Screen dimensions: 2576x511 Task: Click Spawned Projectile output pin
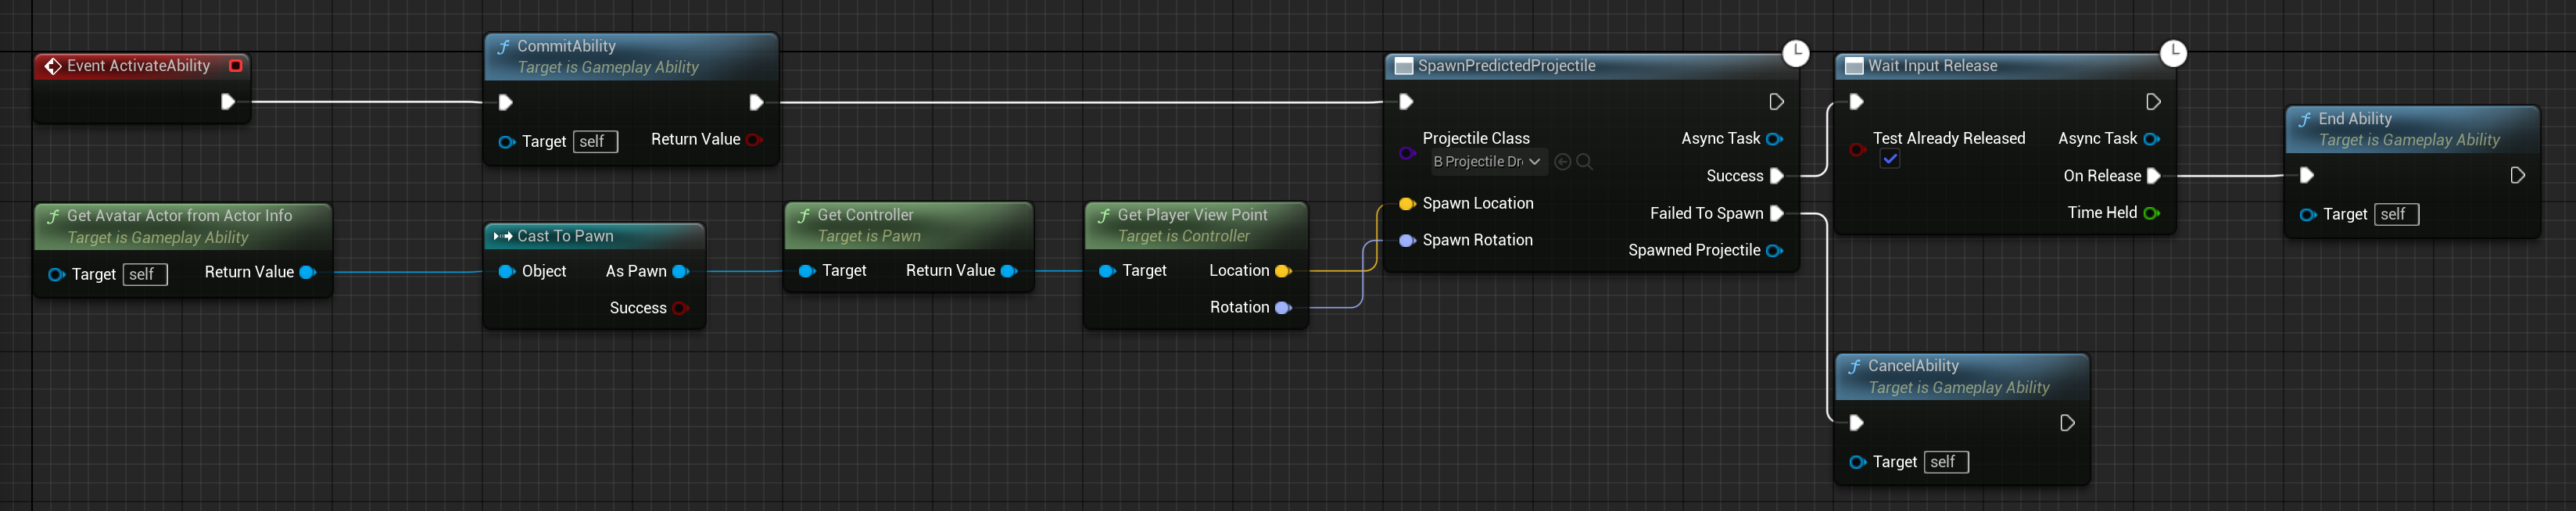click(x=1775, y=251)
